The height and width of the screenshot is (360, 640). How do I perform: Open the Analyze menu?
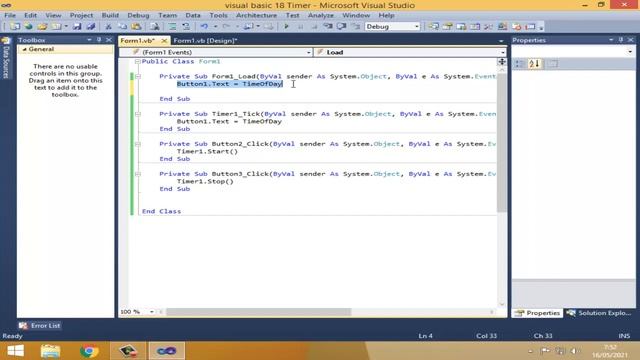tap(320, 15)
